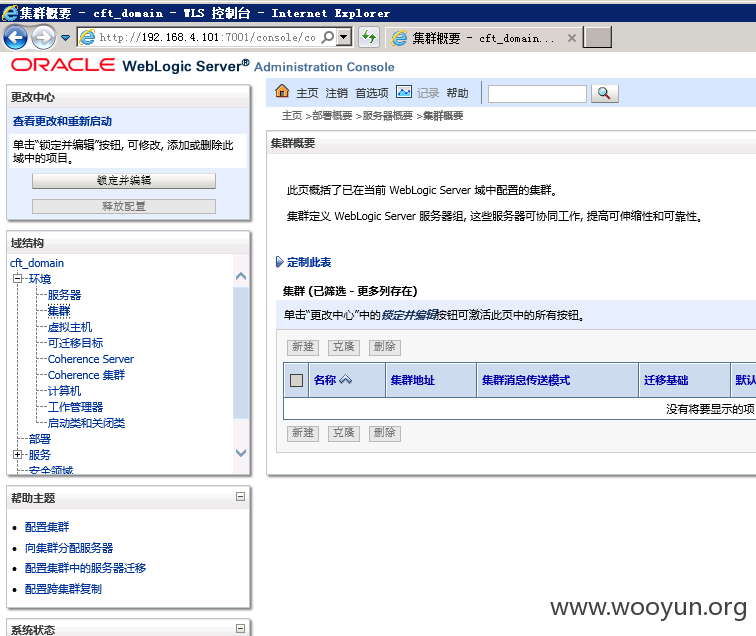
Task: Collapse the 帮助主题 panel
Action: pos(241,496)
